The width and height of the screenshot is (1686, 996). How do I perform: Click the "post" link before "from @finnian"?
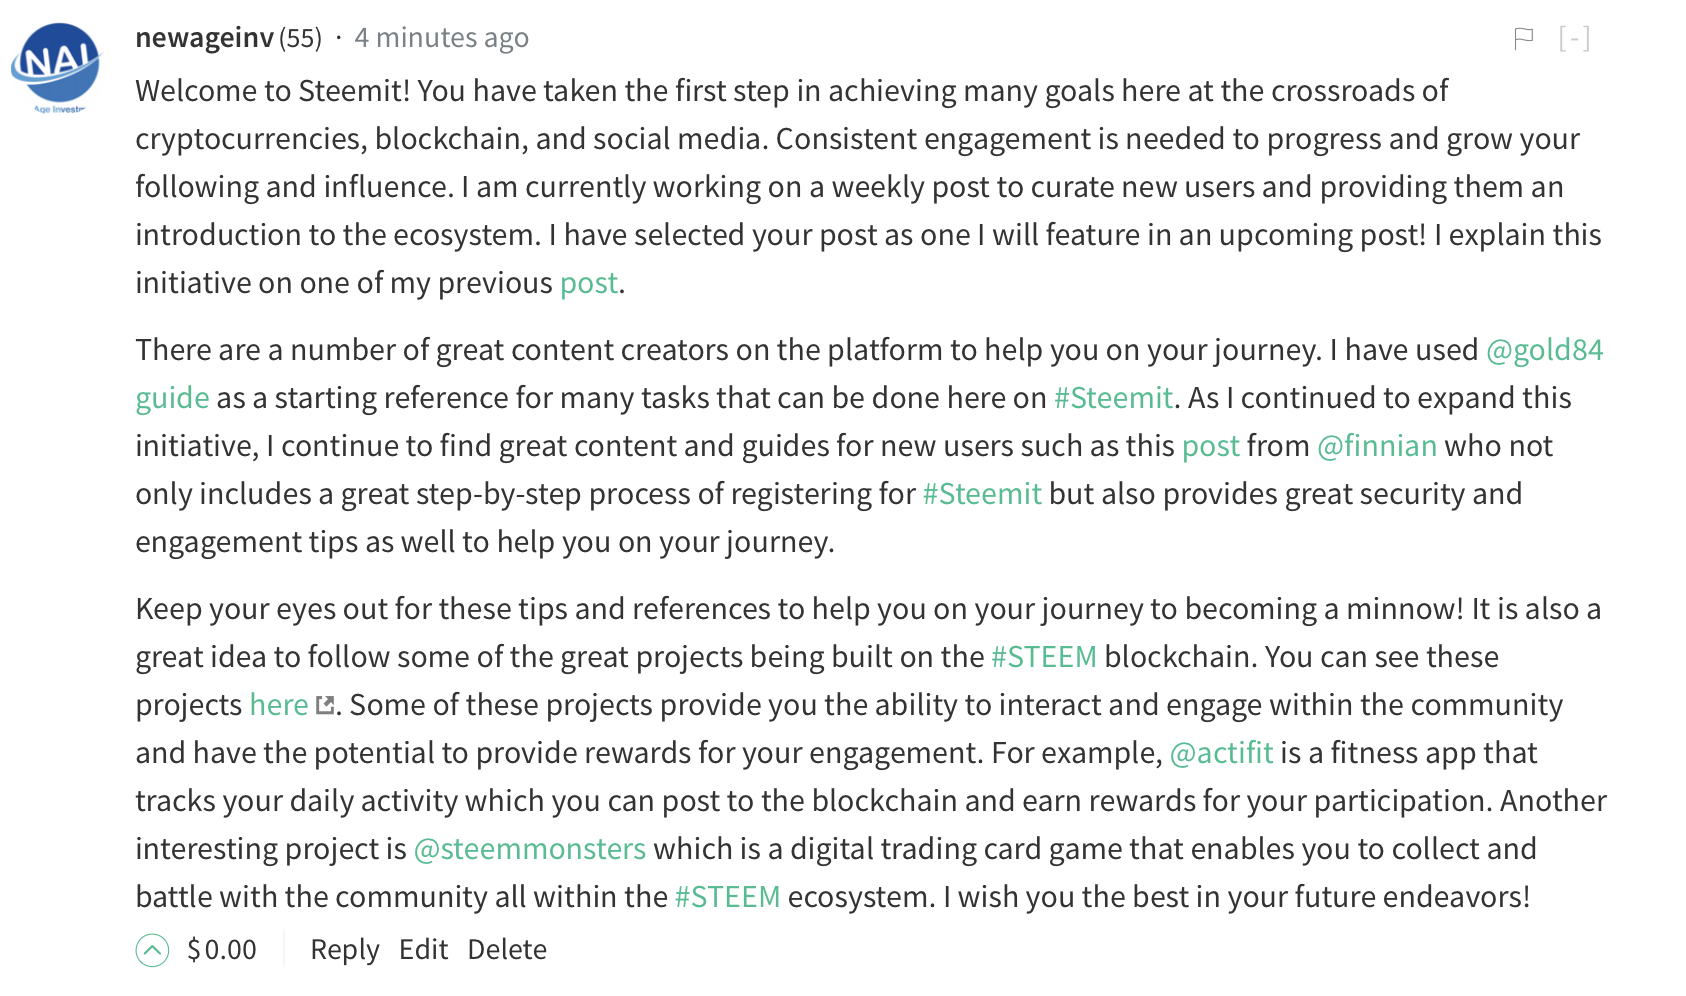pyautogui.click(x=1210, y=446)
